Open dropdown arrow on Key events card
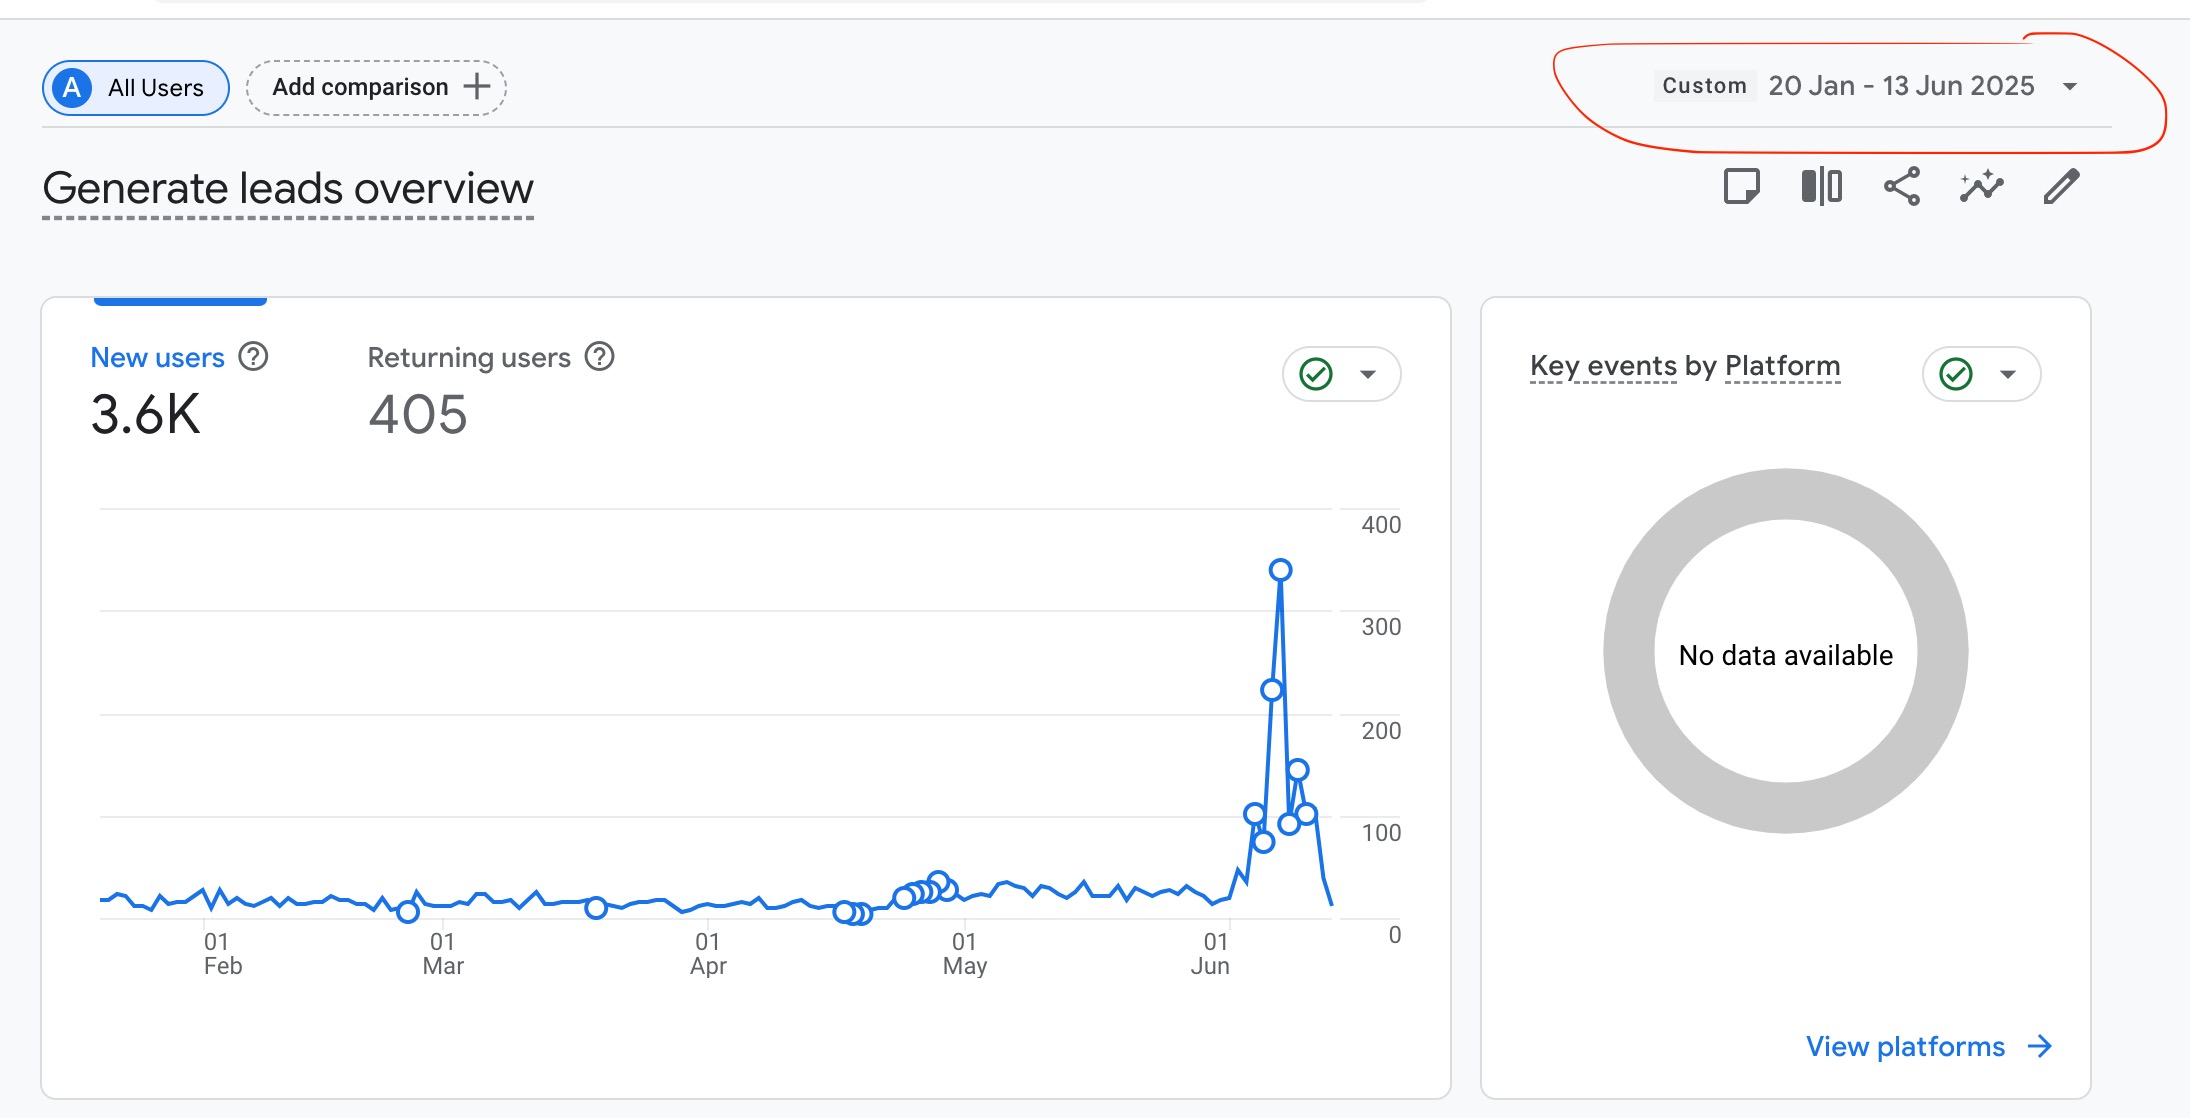The image size is (2190, 1118). (2008, 374)
